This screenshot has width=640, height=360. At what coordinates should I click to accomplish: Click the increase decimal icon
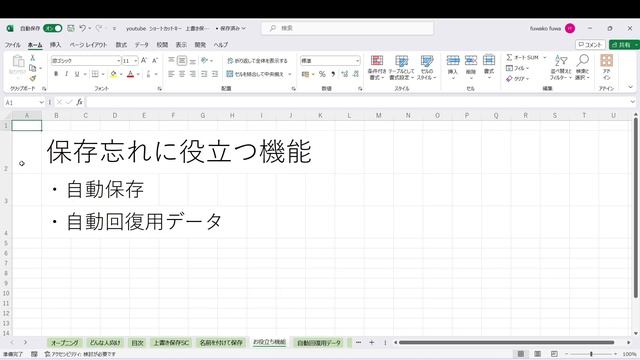tap(344, 74)
